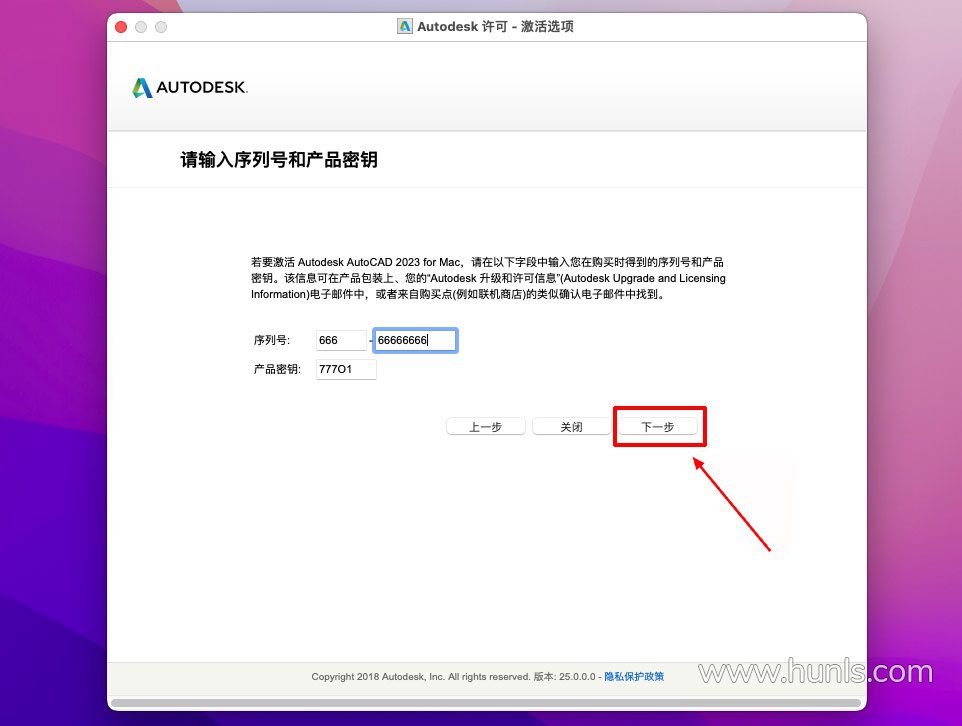Focus the serial number prefix field 666
Screen dimensions: 962x726
point(341,340)
